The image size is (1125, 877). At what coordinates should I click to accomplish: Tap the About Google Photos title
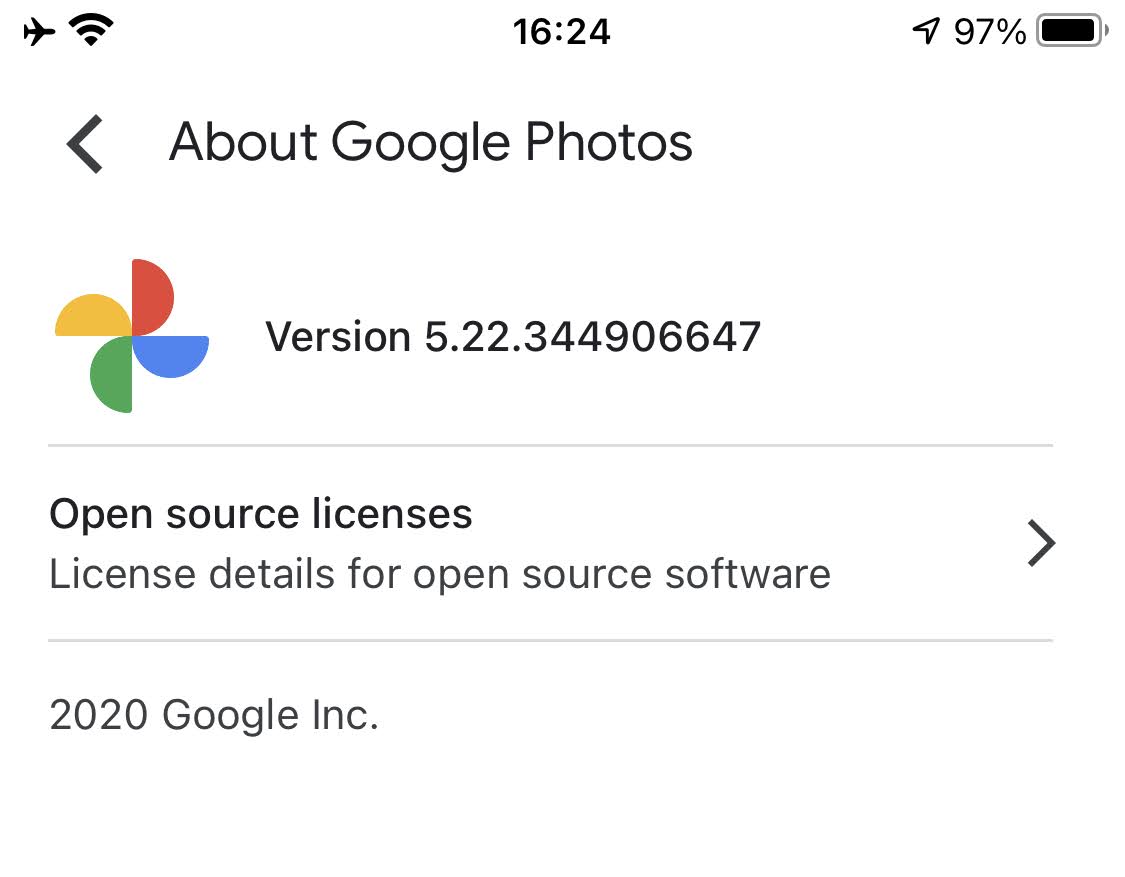[x=430, y=142]
